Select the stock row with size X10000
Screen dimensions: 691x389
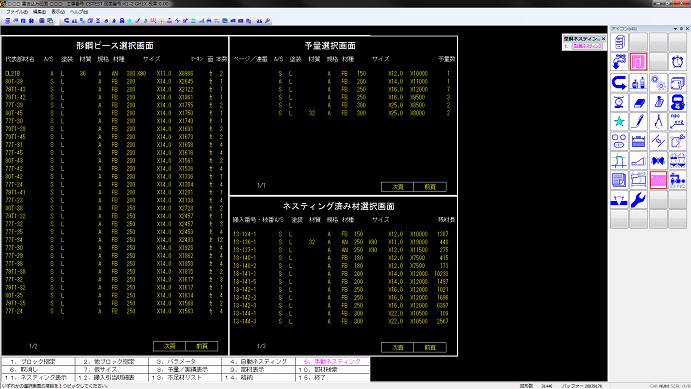pyautogui.click(x=364, y=74)
